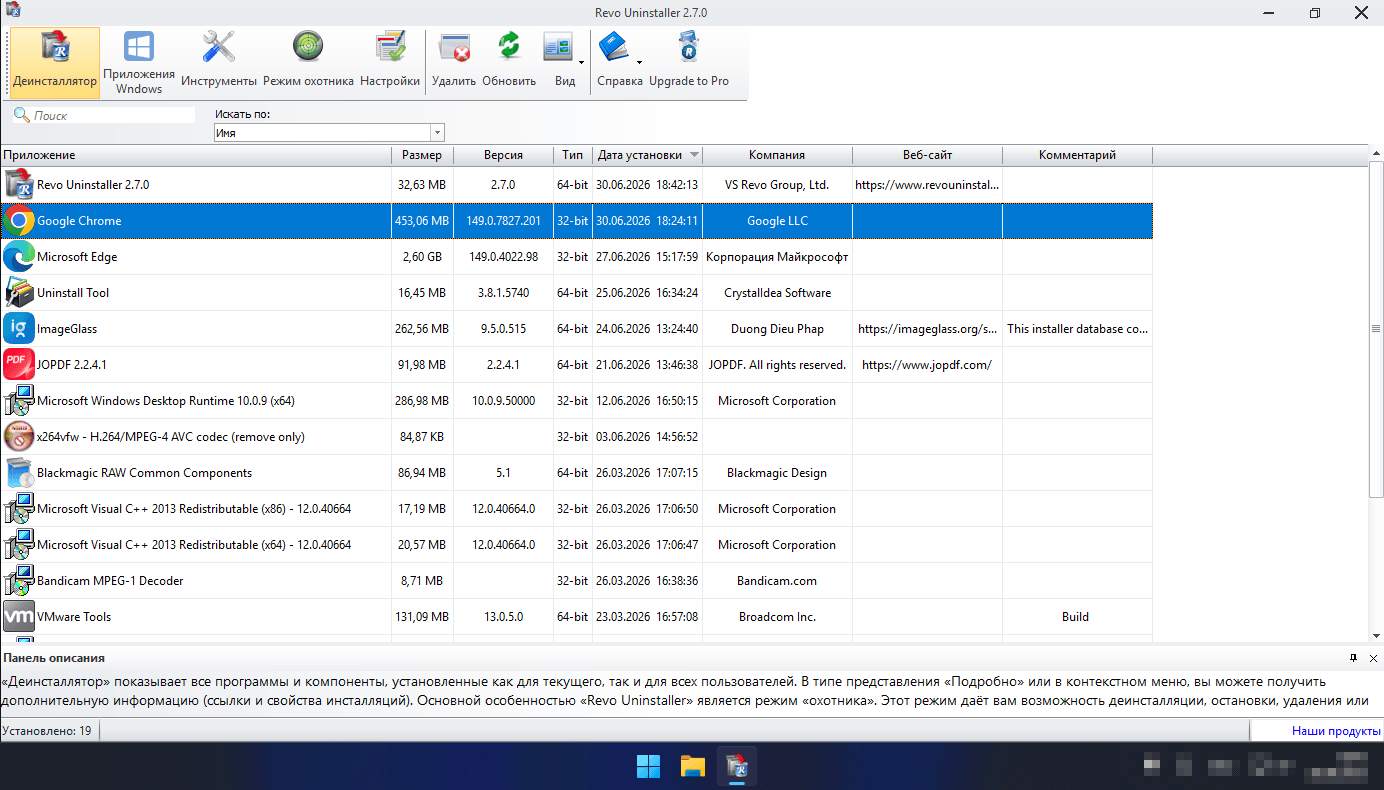1384x790 pixels.
Task: Sort by Дата установки column header
Action: (648, 155)
